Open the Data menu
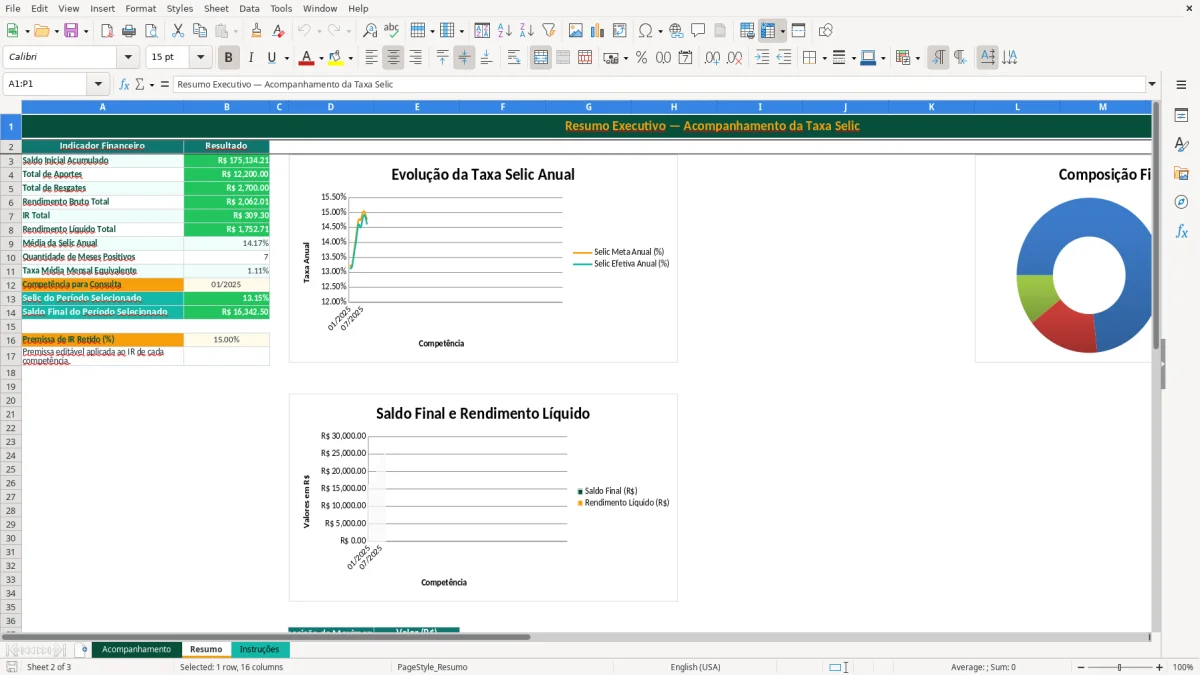This screenshot has height=675, width=1200. pyautogui.click(x=249, y=8)
